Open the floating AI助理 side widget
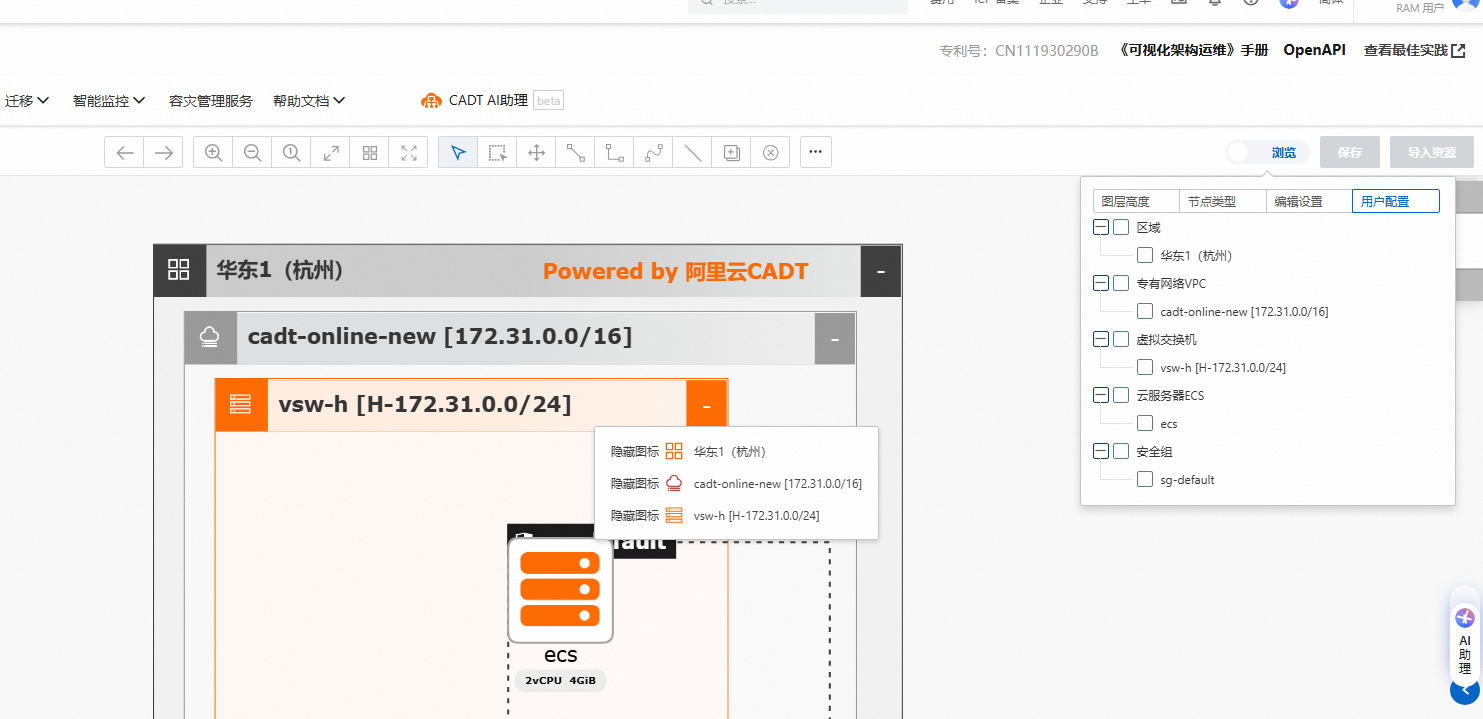 pos(1465,643)
